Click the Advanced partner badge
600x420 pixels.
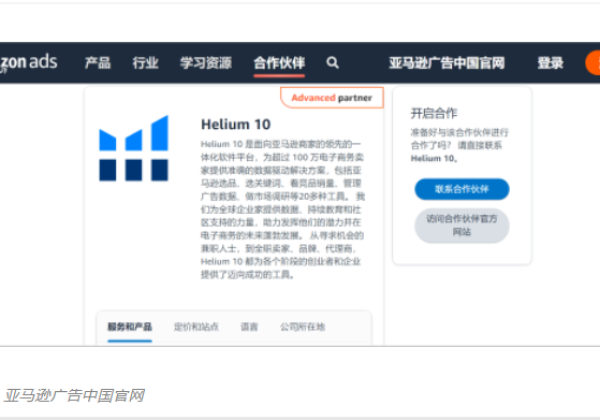coord(332,98)
